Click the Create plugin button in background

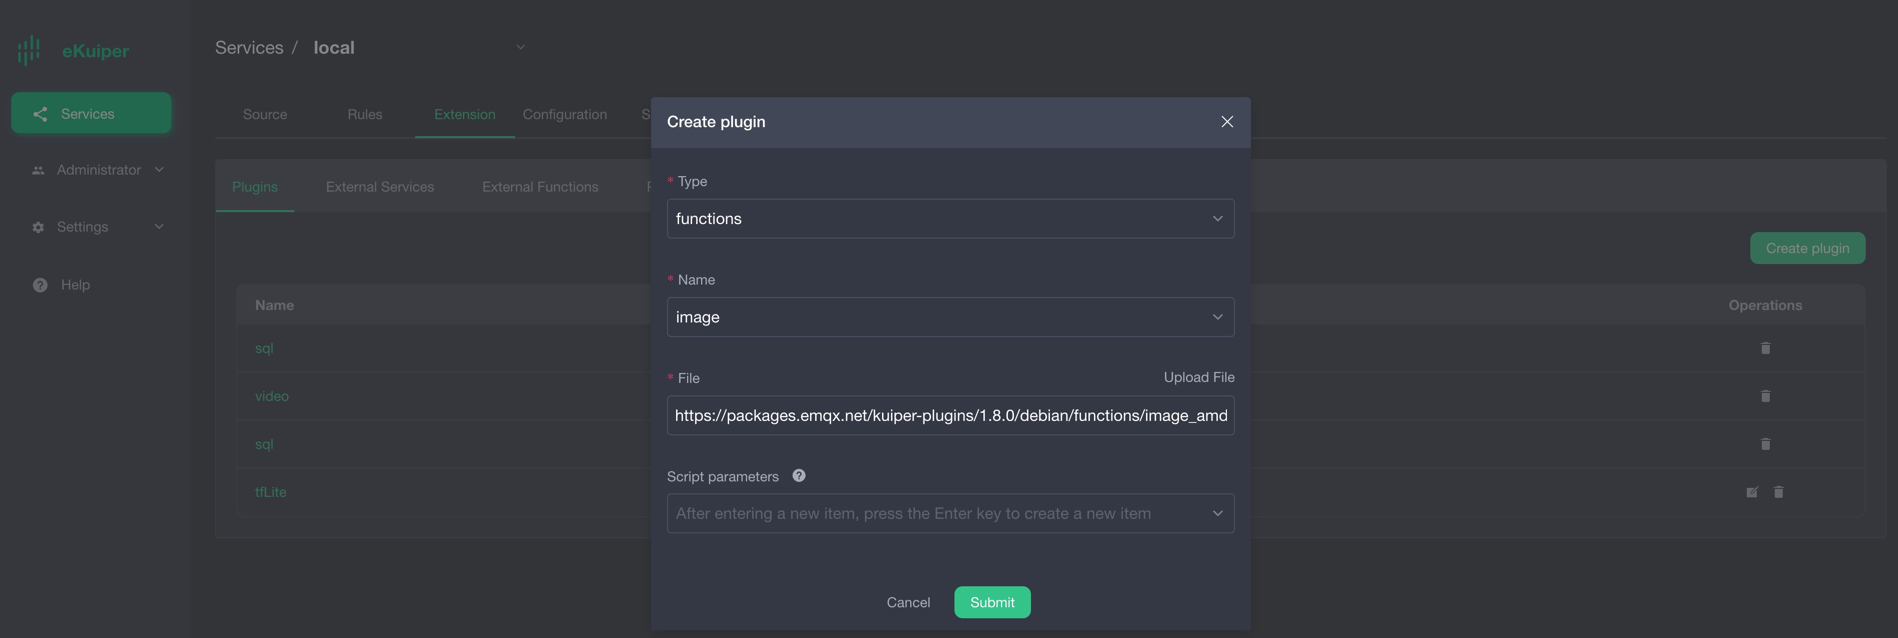click(1807, 248)
